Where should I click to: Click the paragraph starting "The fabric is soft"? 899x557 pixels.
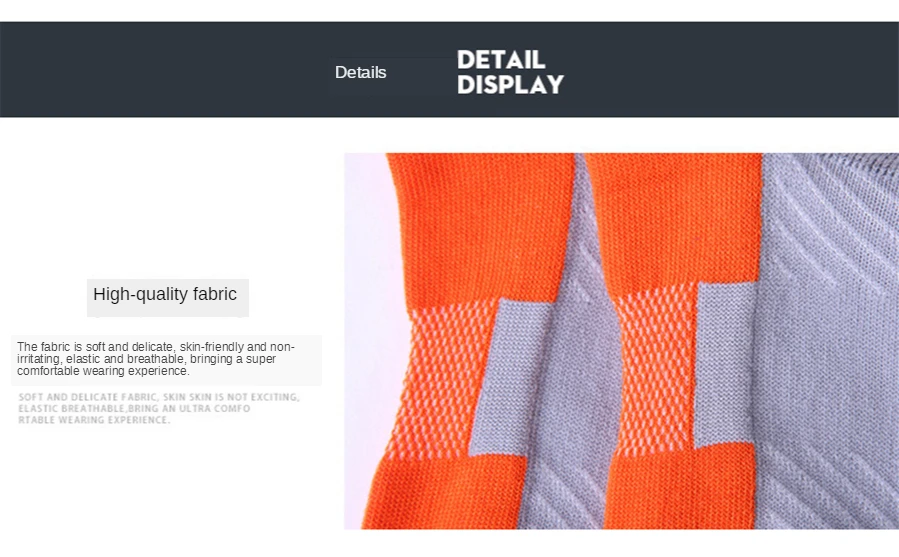[166, 359]
